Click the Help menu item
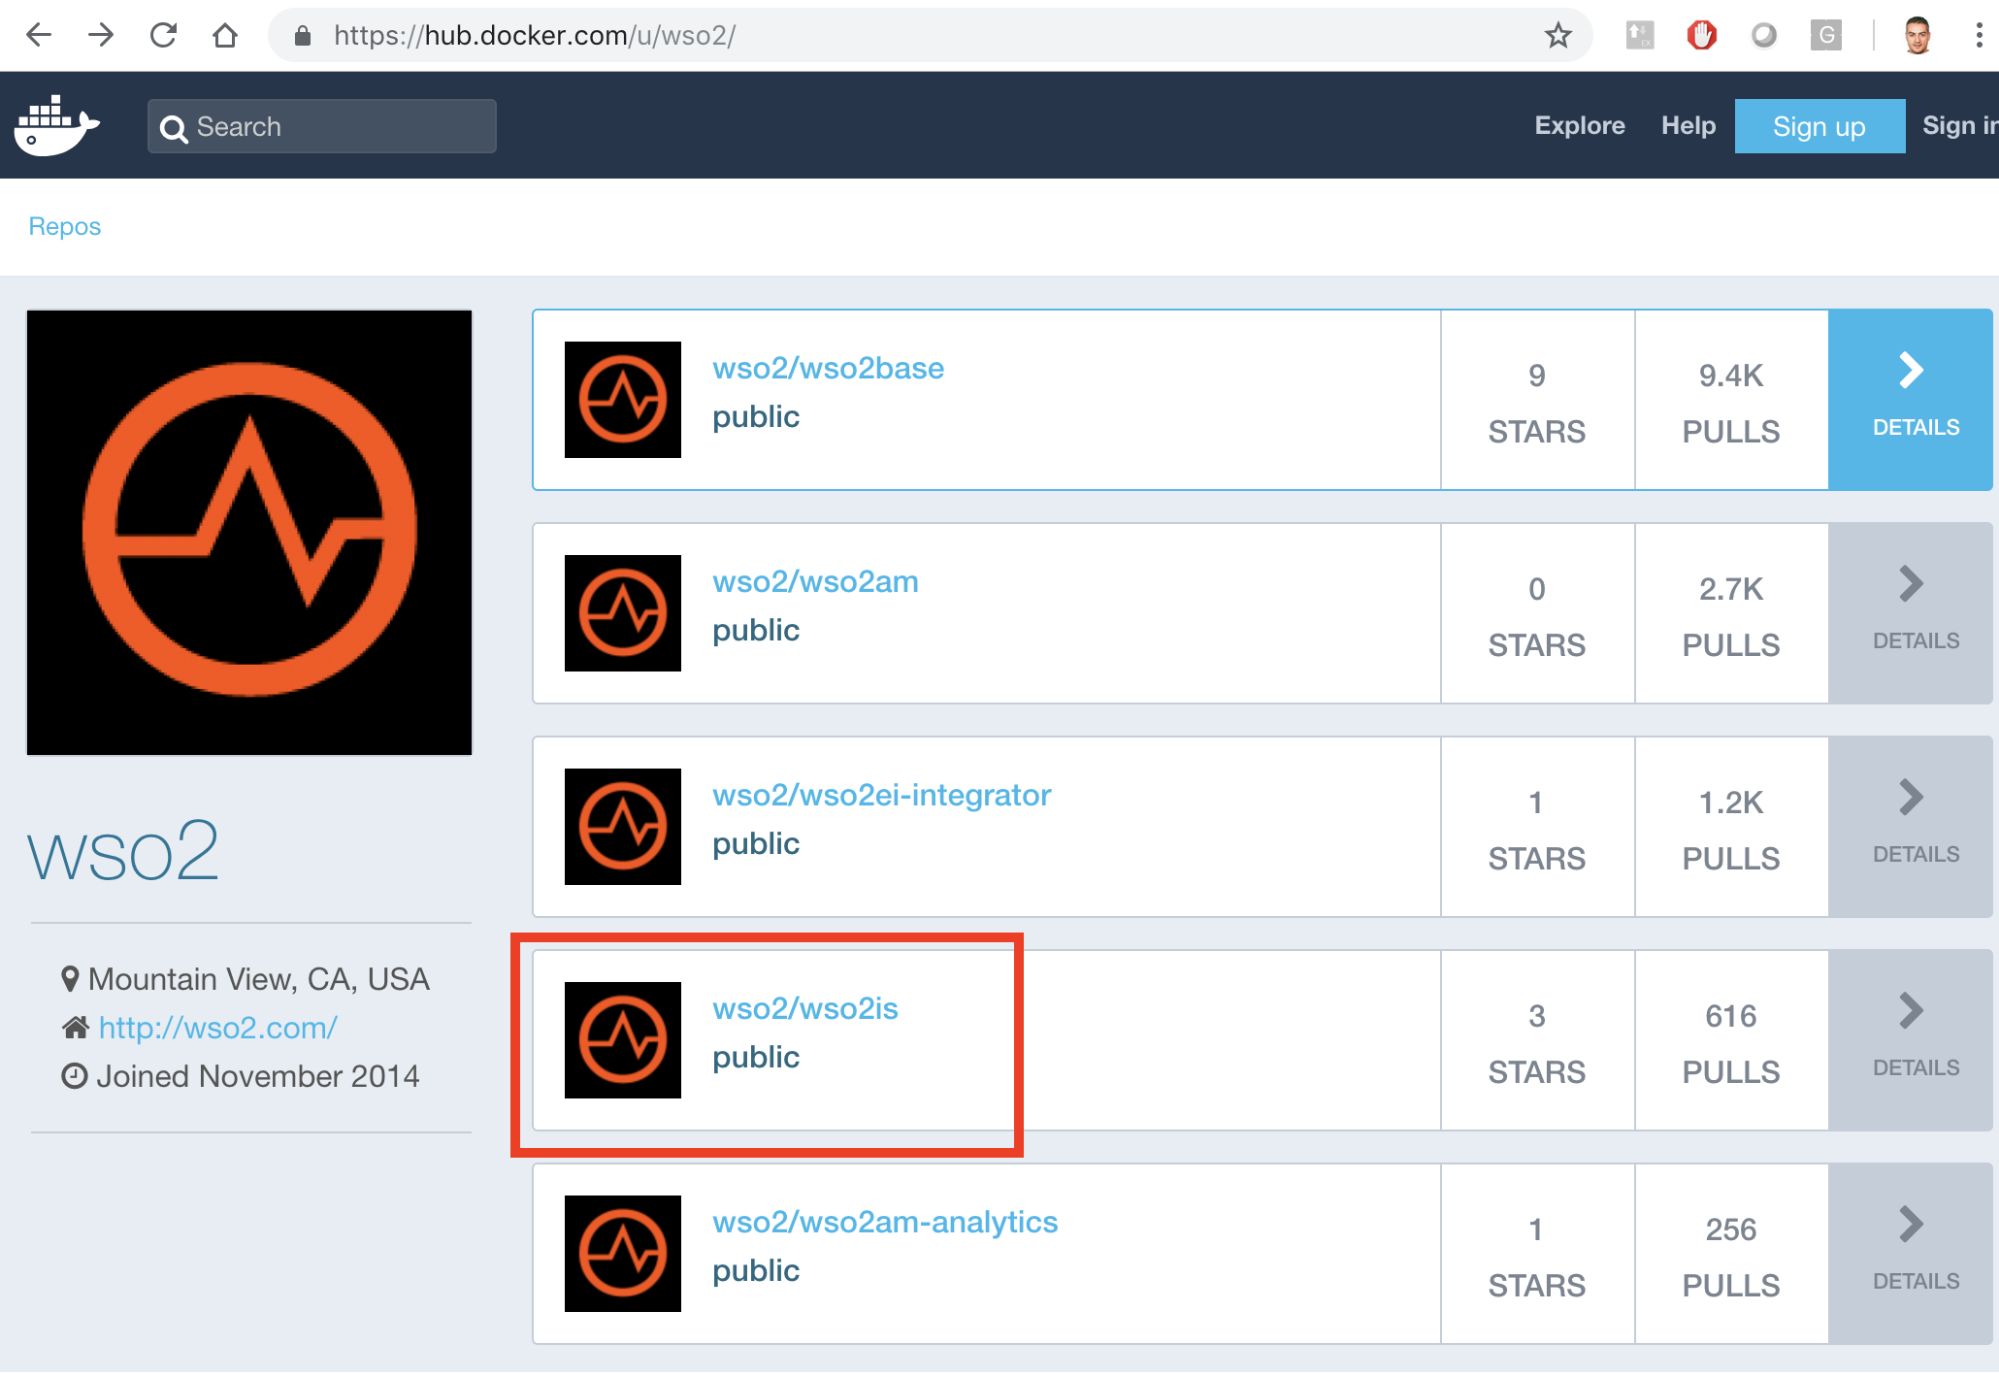 click(1688, 126)
